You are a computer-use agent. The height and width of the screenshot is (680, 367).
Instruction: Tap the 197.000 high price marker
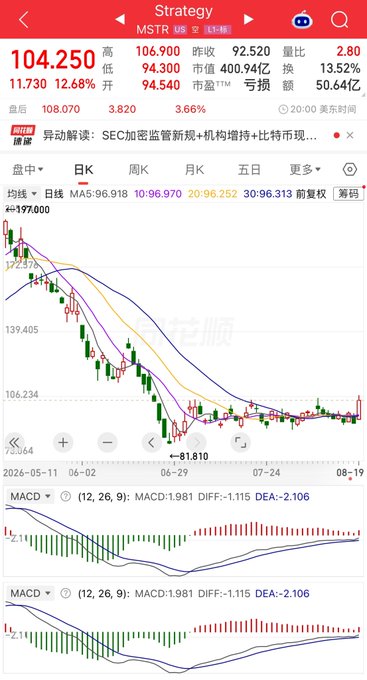click(27, 210)
